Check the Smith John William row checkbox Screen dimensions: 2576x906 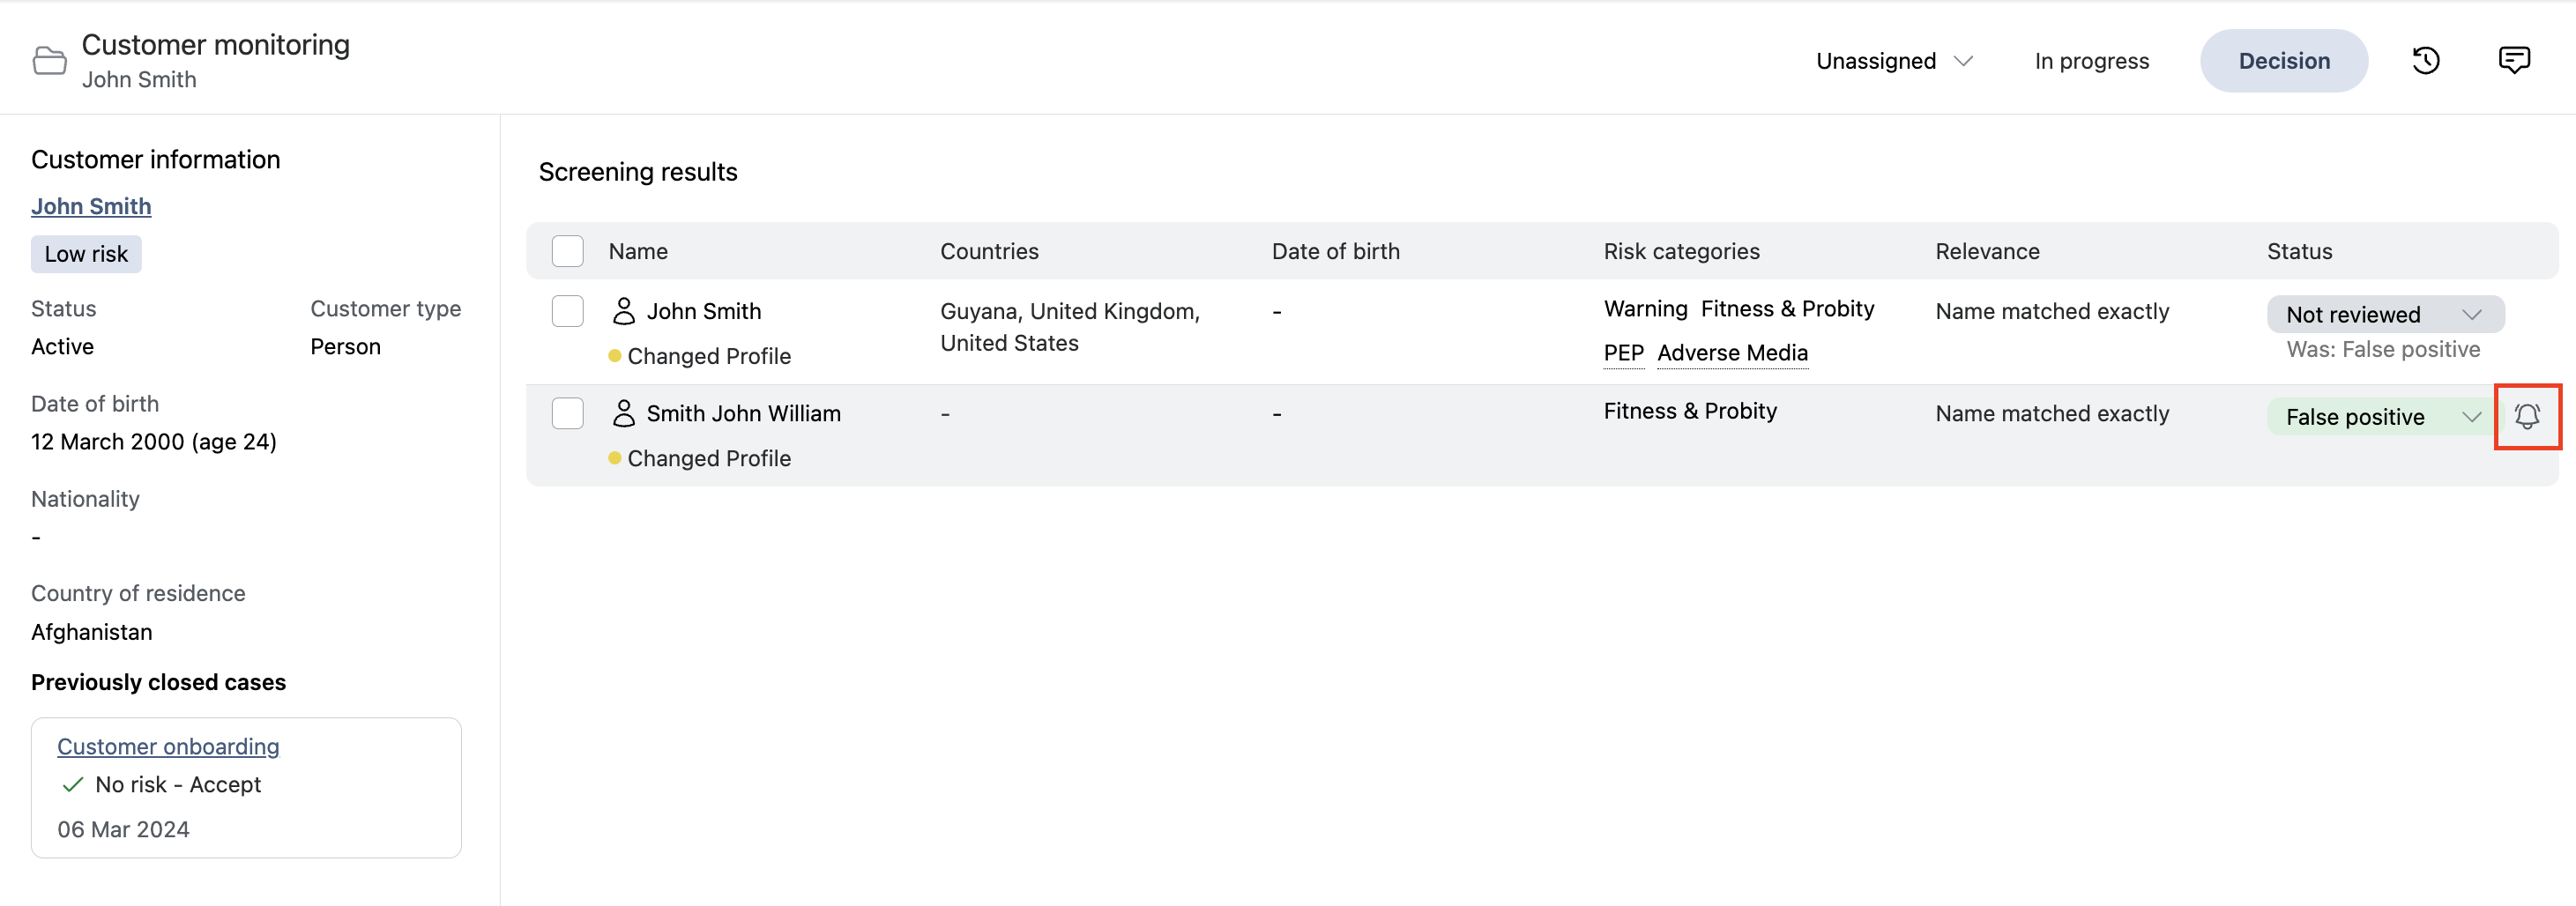coord(567,413)
